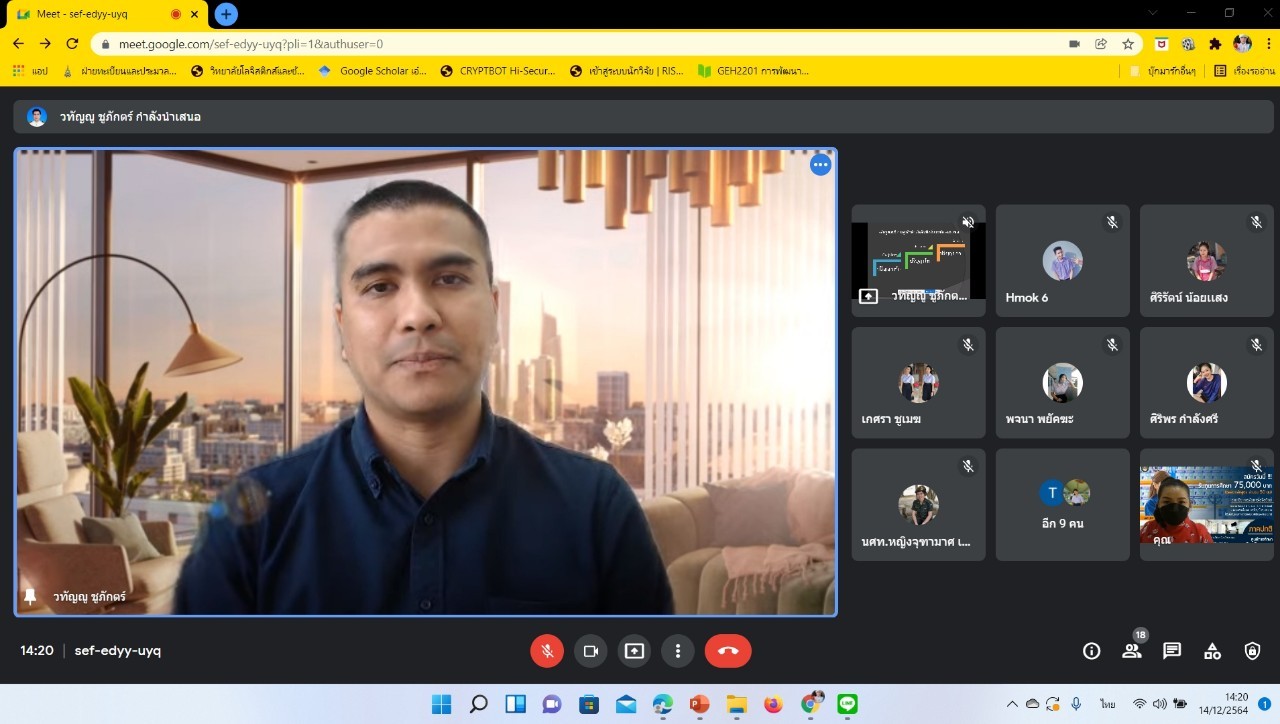Image resolution: width=1280 pixels, height=724 pixels.
Task: Click the Present now screen share button
Action: pos(634,651)
